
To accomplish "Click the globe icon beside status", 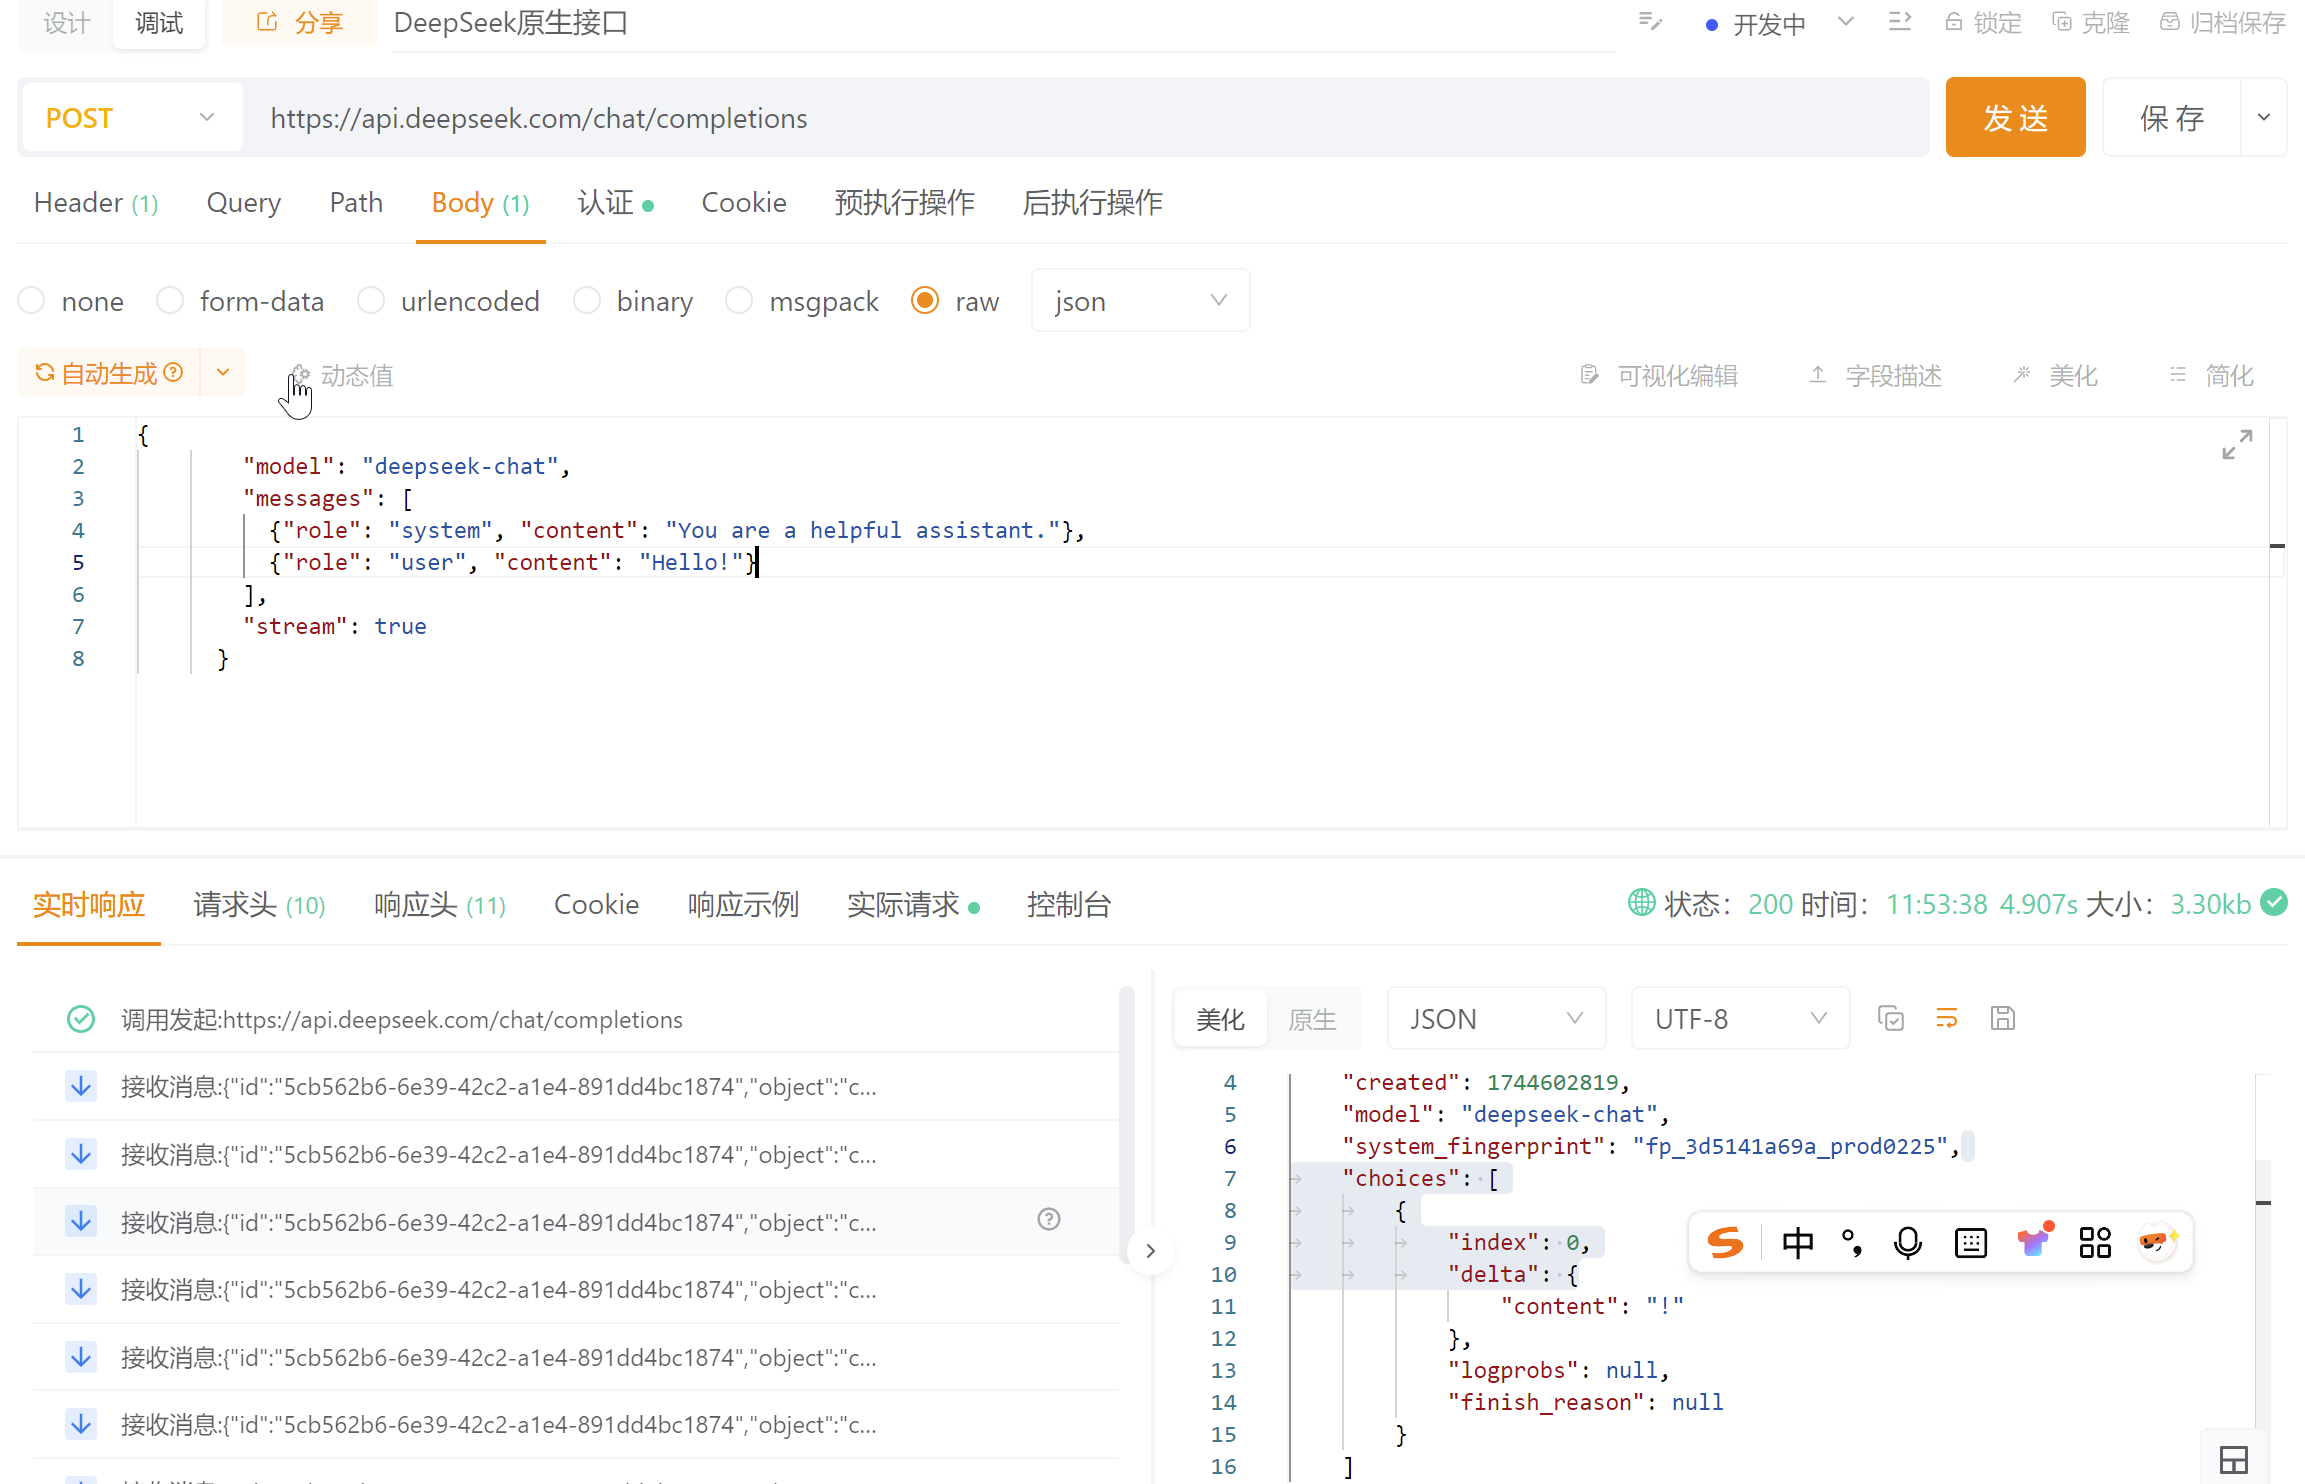I will (x=1642, y=903).
